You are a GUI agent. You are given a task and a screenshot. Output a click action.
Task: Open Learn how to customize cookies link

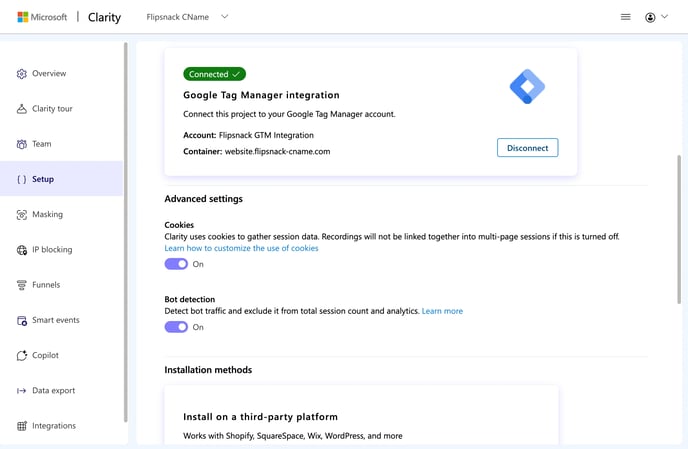click(241, 248)
